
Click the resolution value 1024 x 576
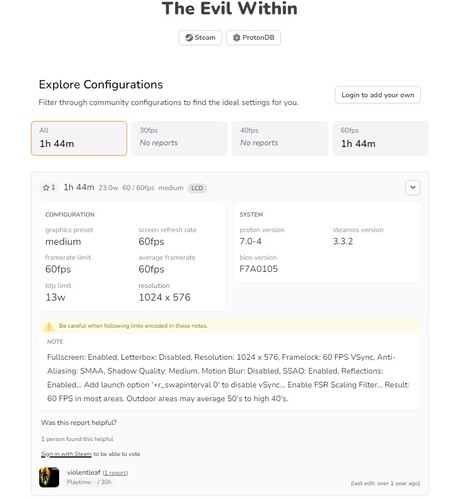164,297
